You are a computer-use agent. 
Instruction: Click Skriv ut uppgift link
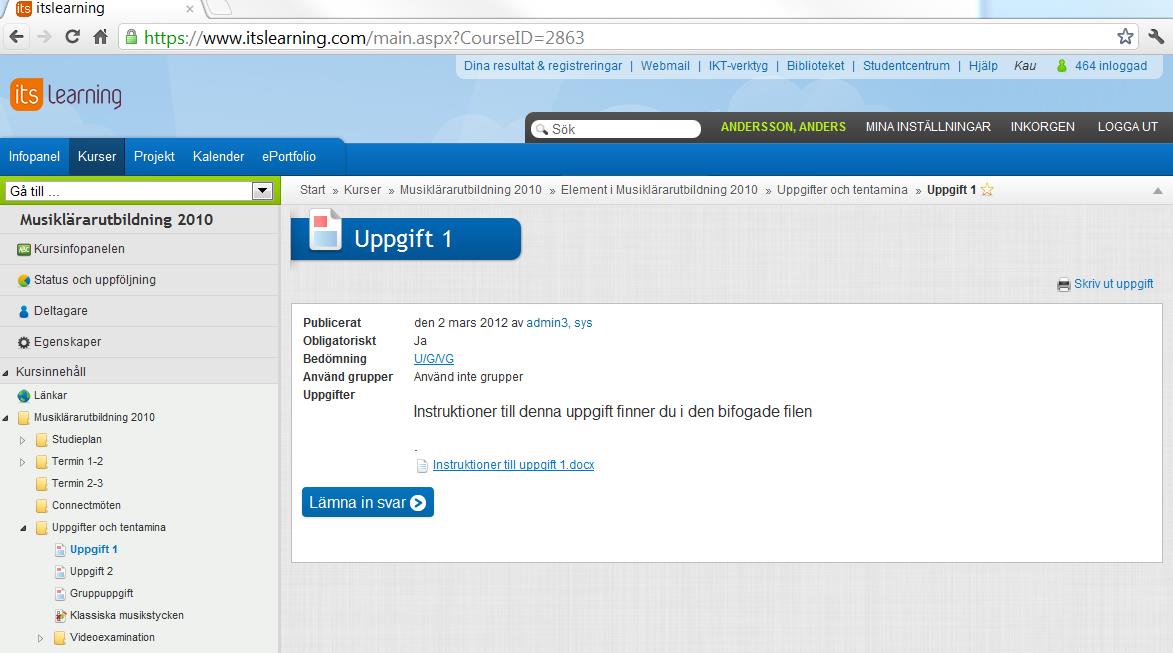coord(1114,284)
